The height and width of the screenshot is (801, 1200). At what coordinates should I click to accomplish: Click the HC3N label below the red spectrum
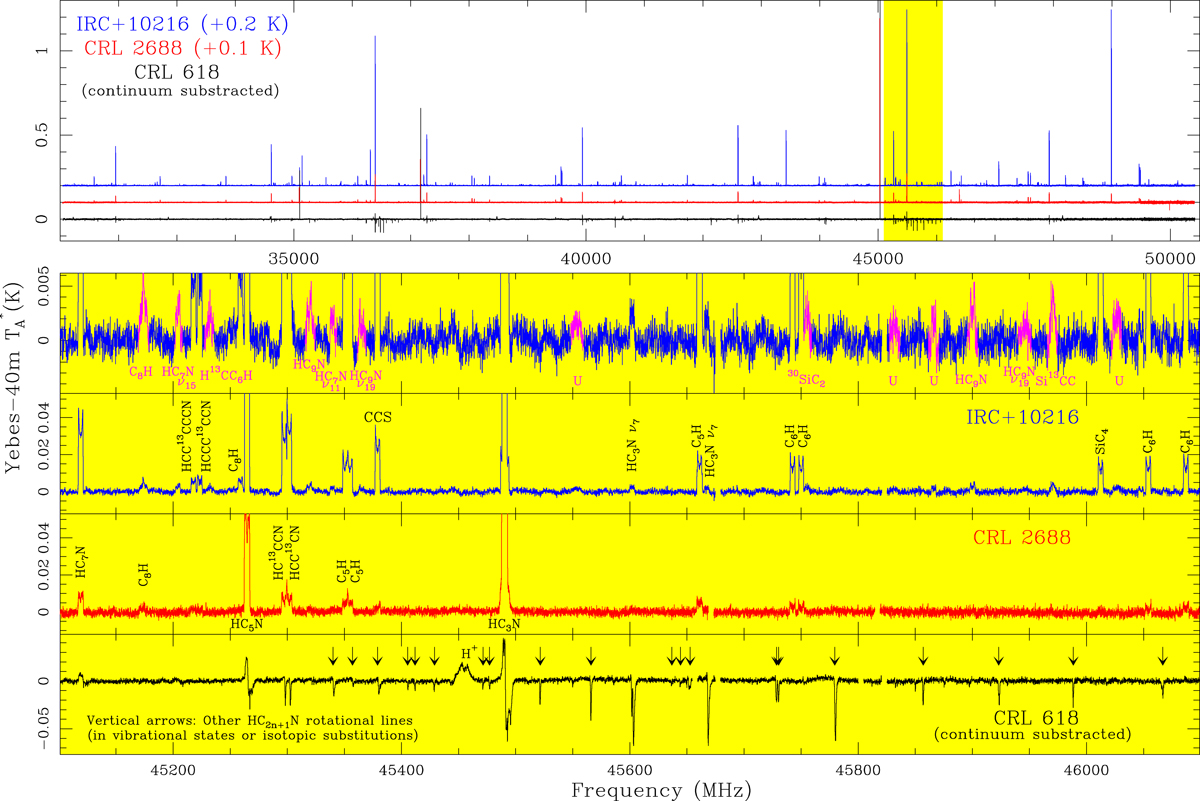503,625
